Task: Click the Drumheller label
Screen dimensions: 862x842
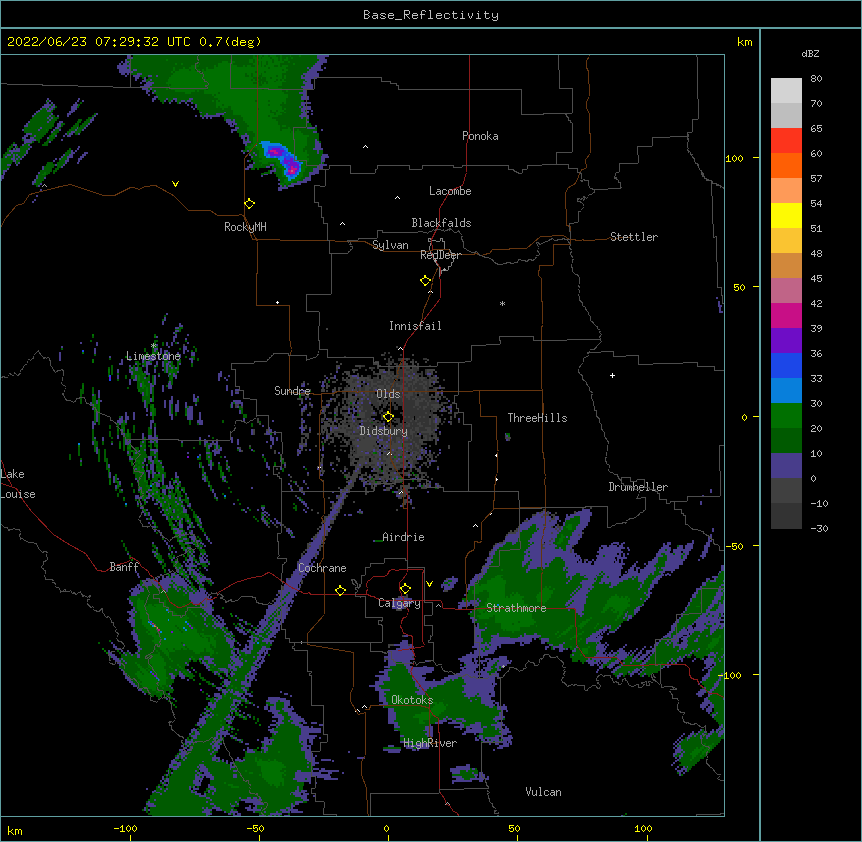Action: point(638,487)
